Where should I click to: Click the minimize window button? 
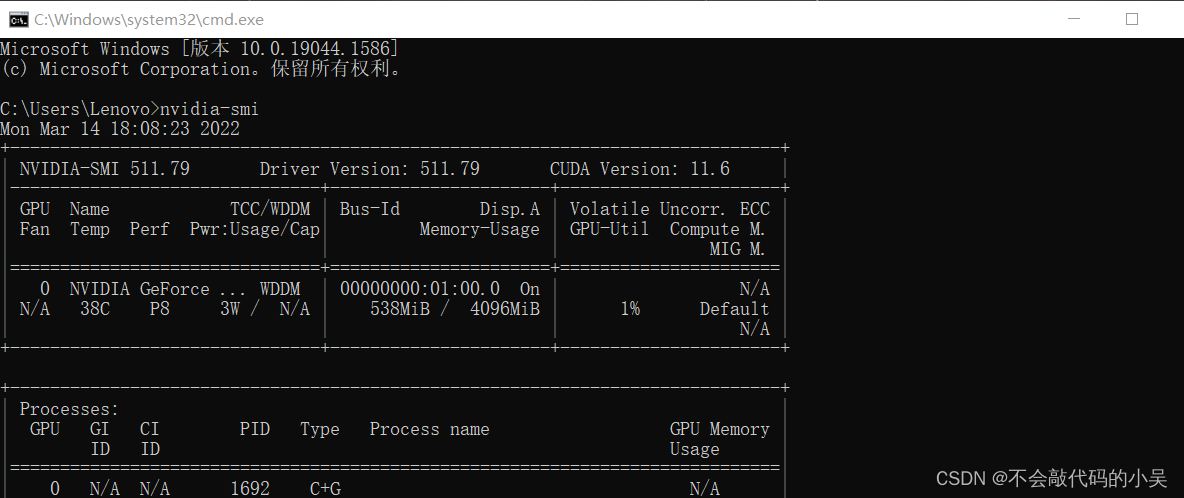(x=1072, y=20)
